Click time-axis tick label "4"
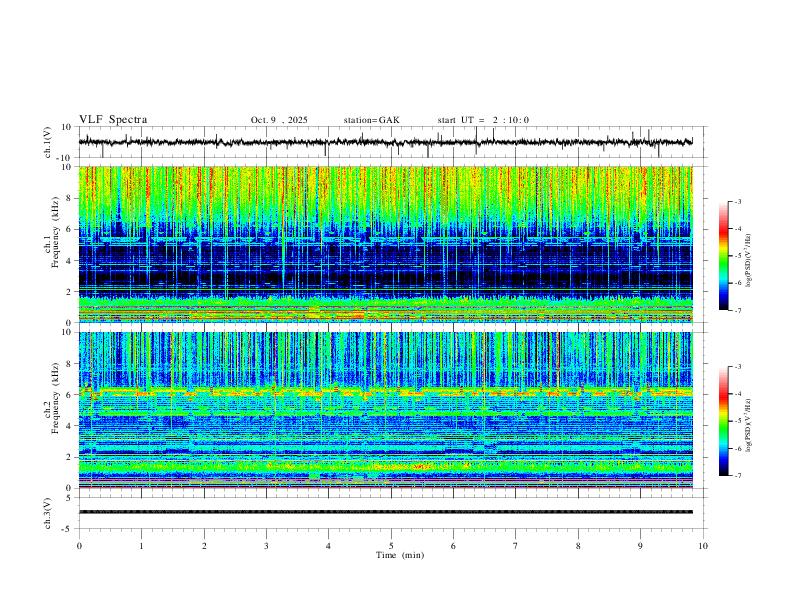The image size is (792, 612). [x=328, y=546]
